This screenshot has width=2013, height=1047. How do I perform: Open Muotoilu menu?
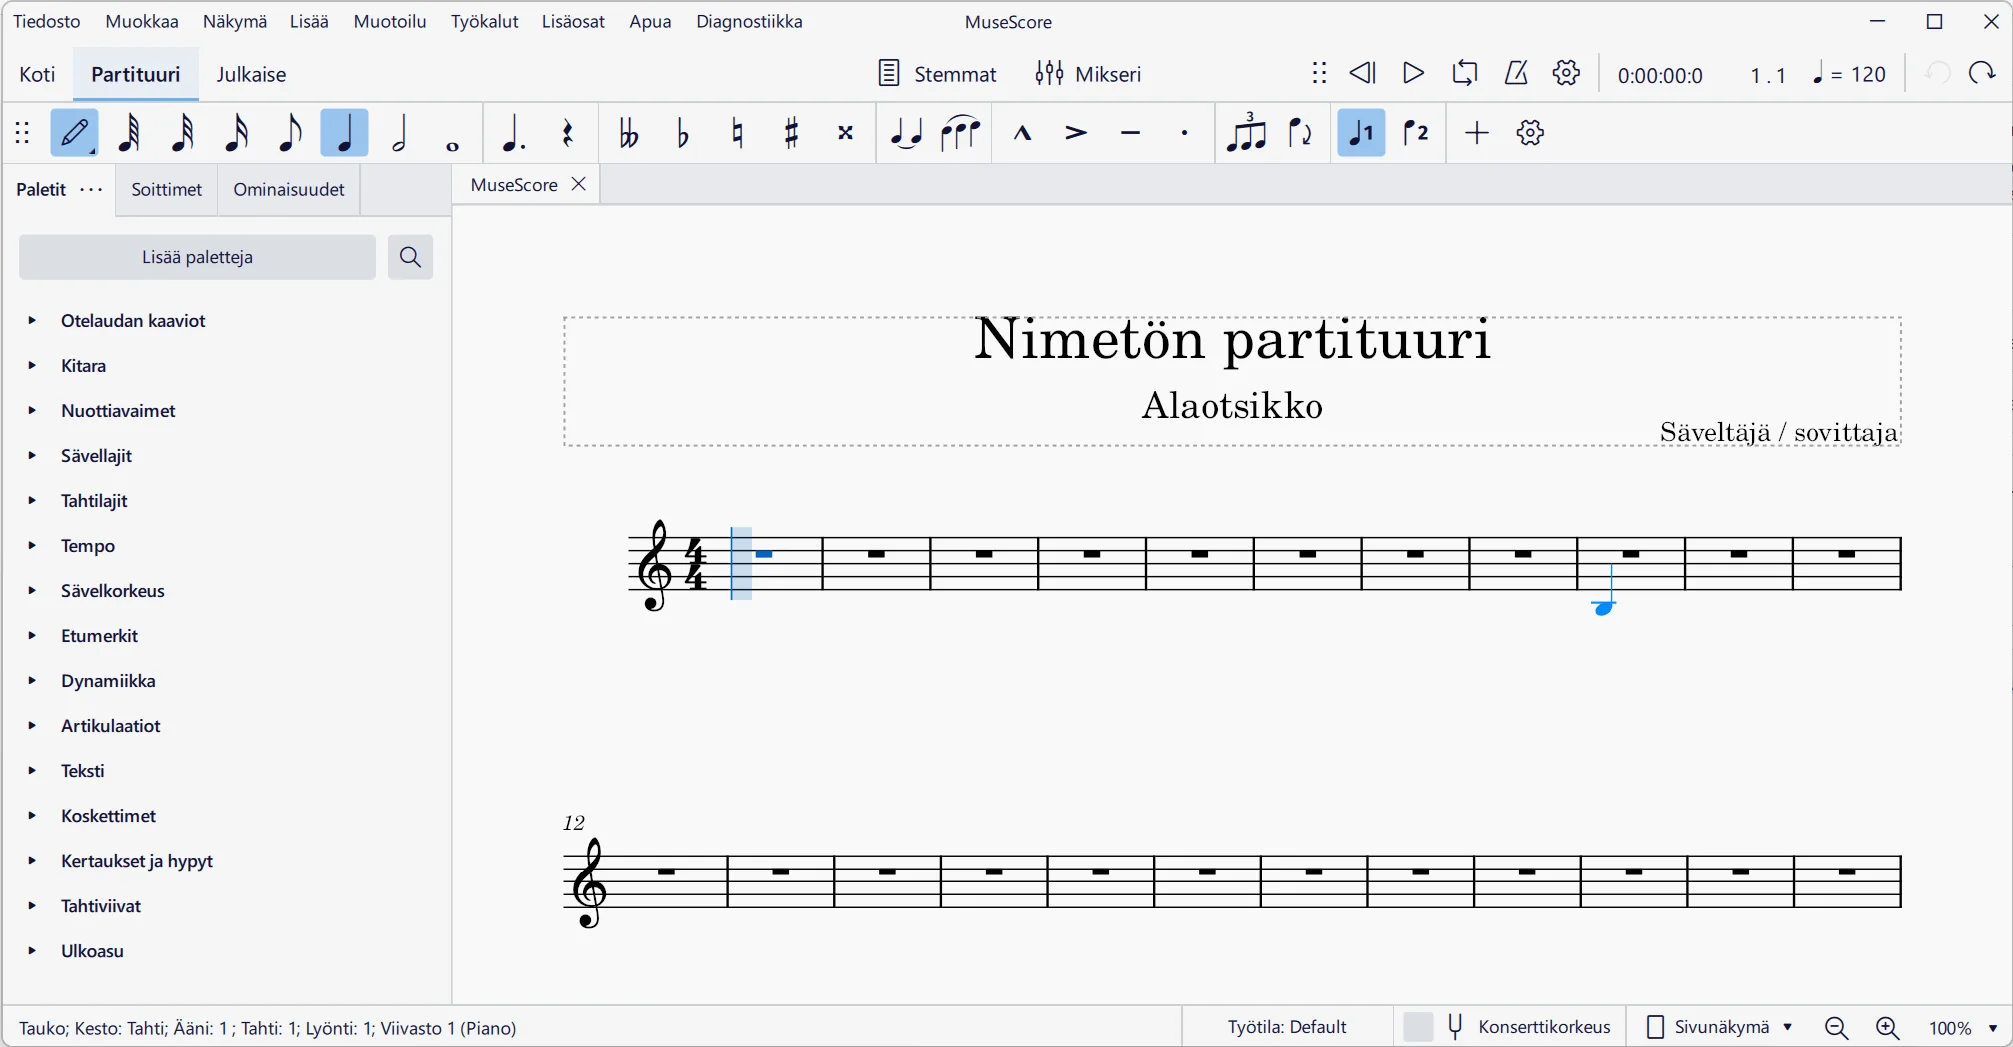390,21
